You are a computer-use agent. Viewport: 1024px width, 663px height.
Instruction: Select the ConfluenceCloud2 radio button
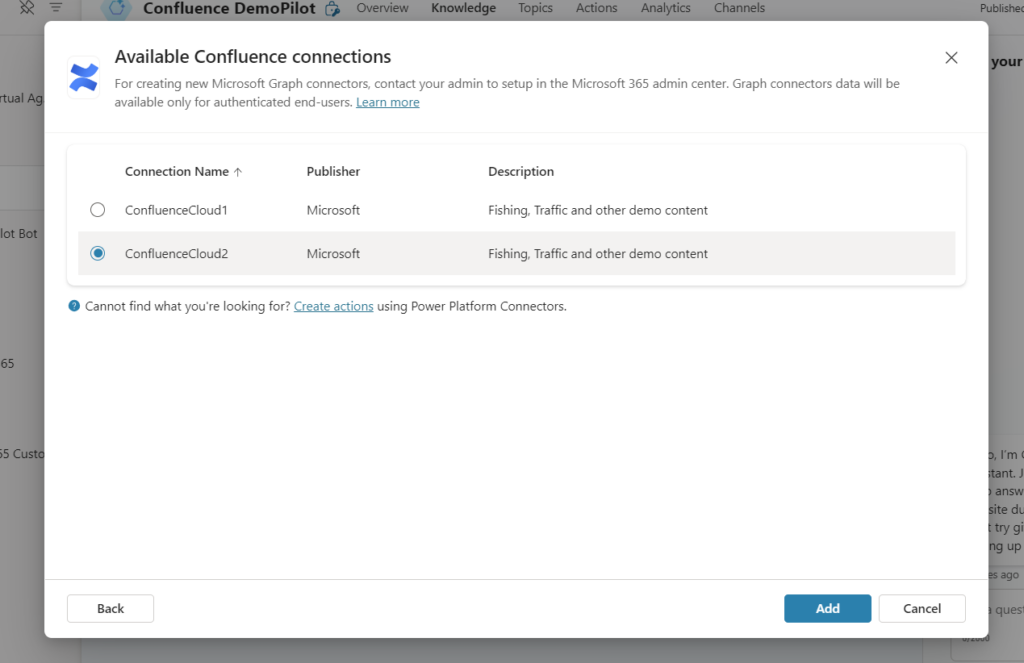(x=98, y=254)
